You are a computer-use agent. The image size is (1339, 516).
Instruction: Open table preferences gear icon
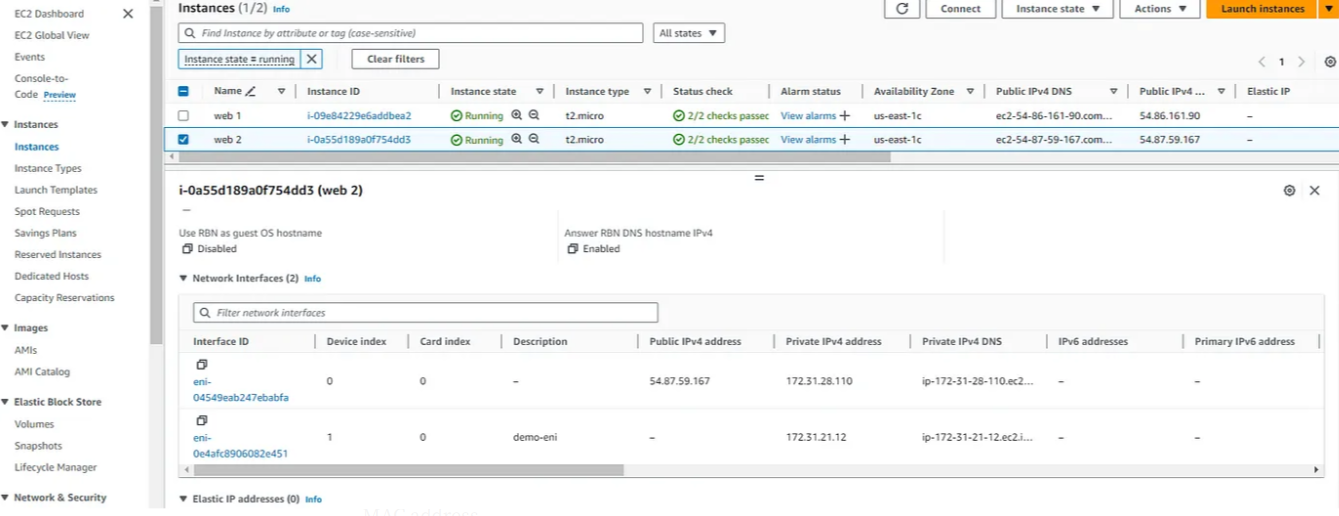[1329, 61]
